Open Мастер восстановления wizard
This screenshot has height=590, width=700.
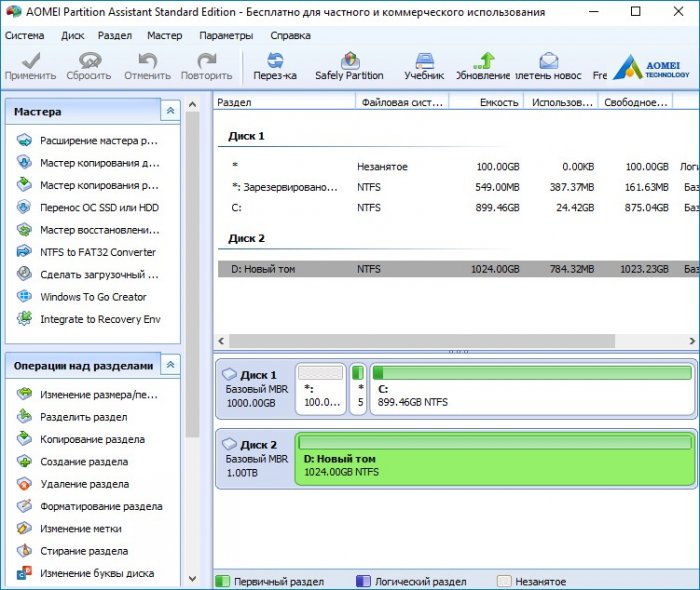click(x=88, y=230)
